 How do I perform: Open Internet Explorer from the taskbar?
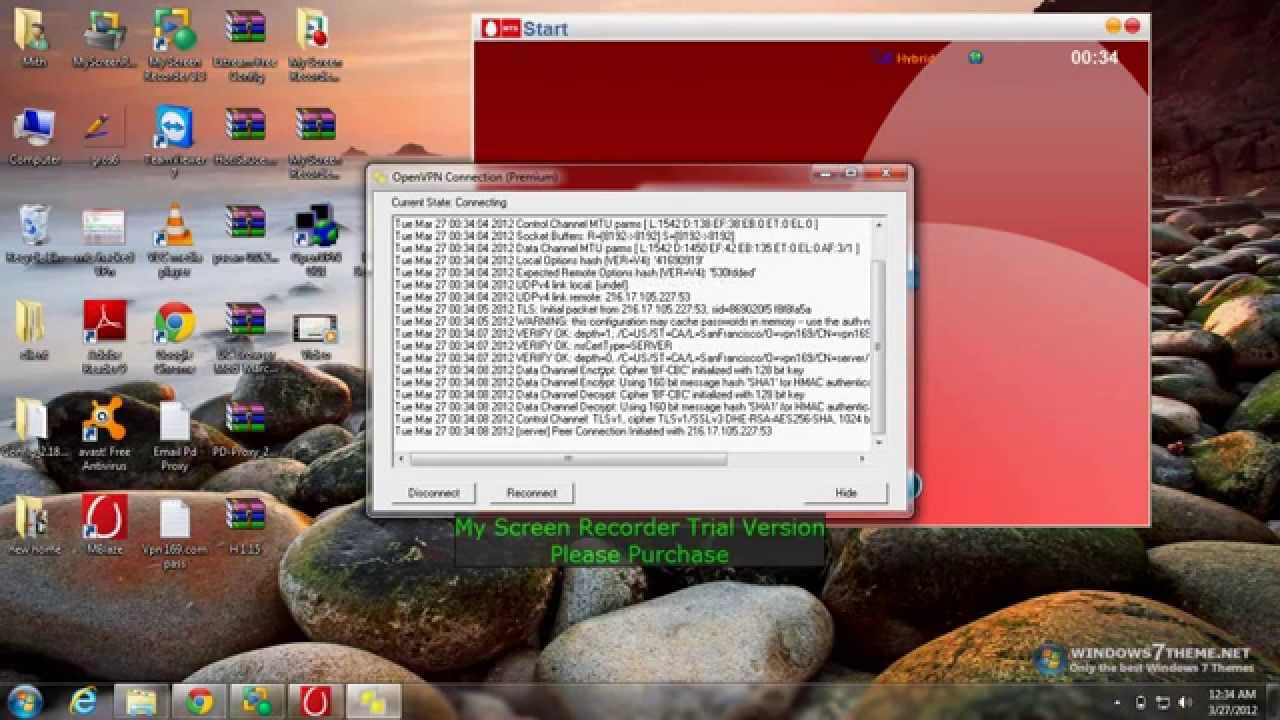[x=84, y=702]
